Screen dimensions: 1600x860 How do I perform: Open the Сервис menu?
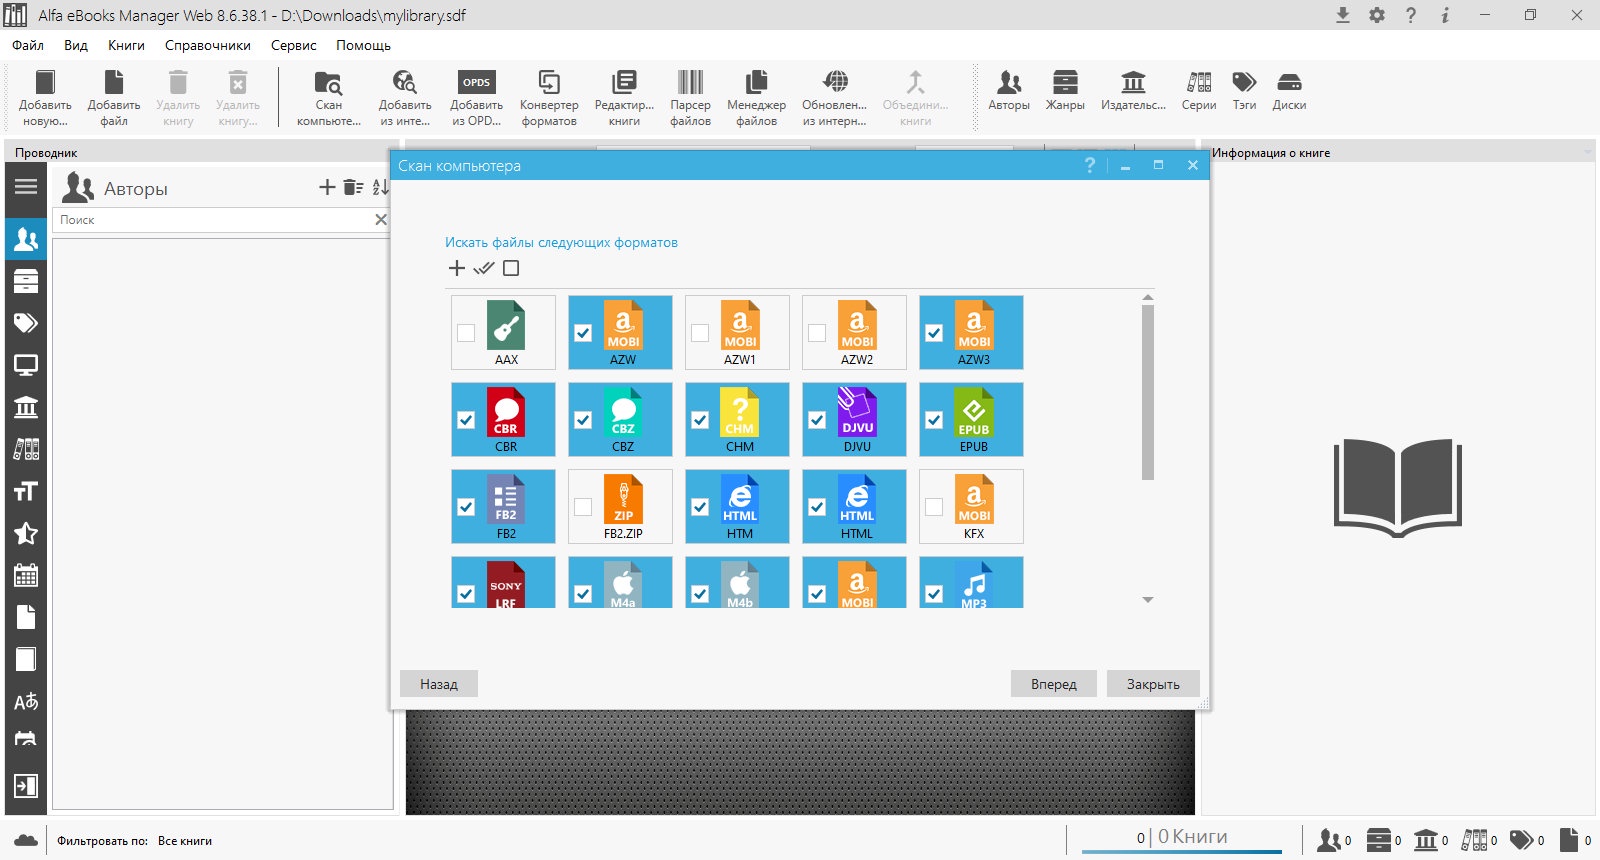(x=293, y=45)
